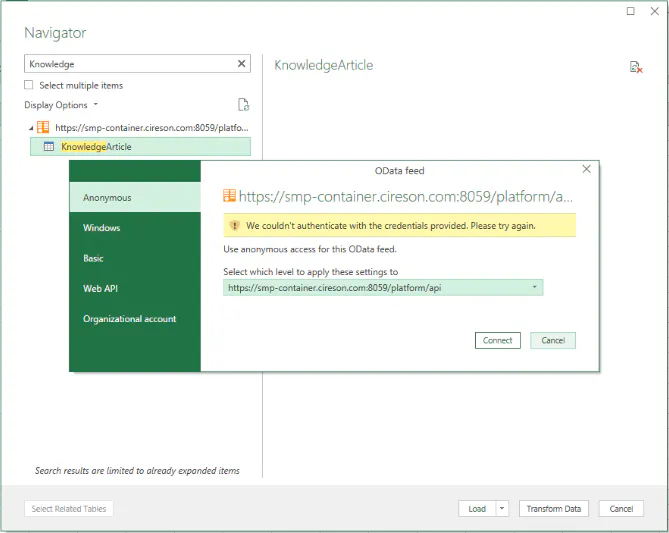Cancel the Navigator window
Image resolution: width=669 pixels, height=533 pixels.
(621, 508)
